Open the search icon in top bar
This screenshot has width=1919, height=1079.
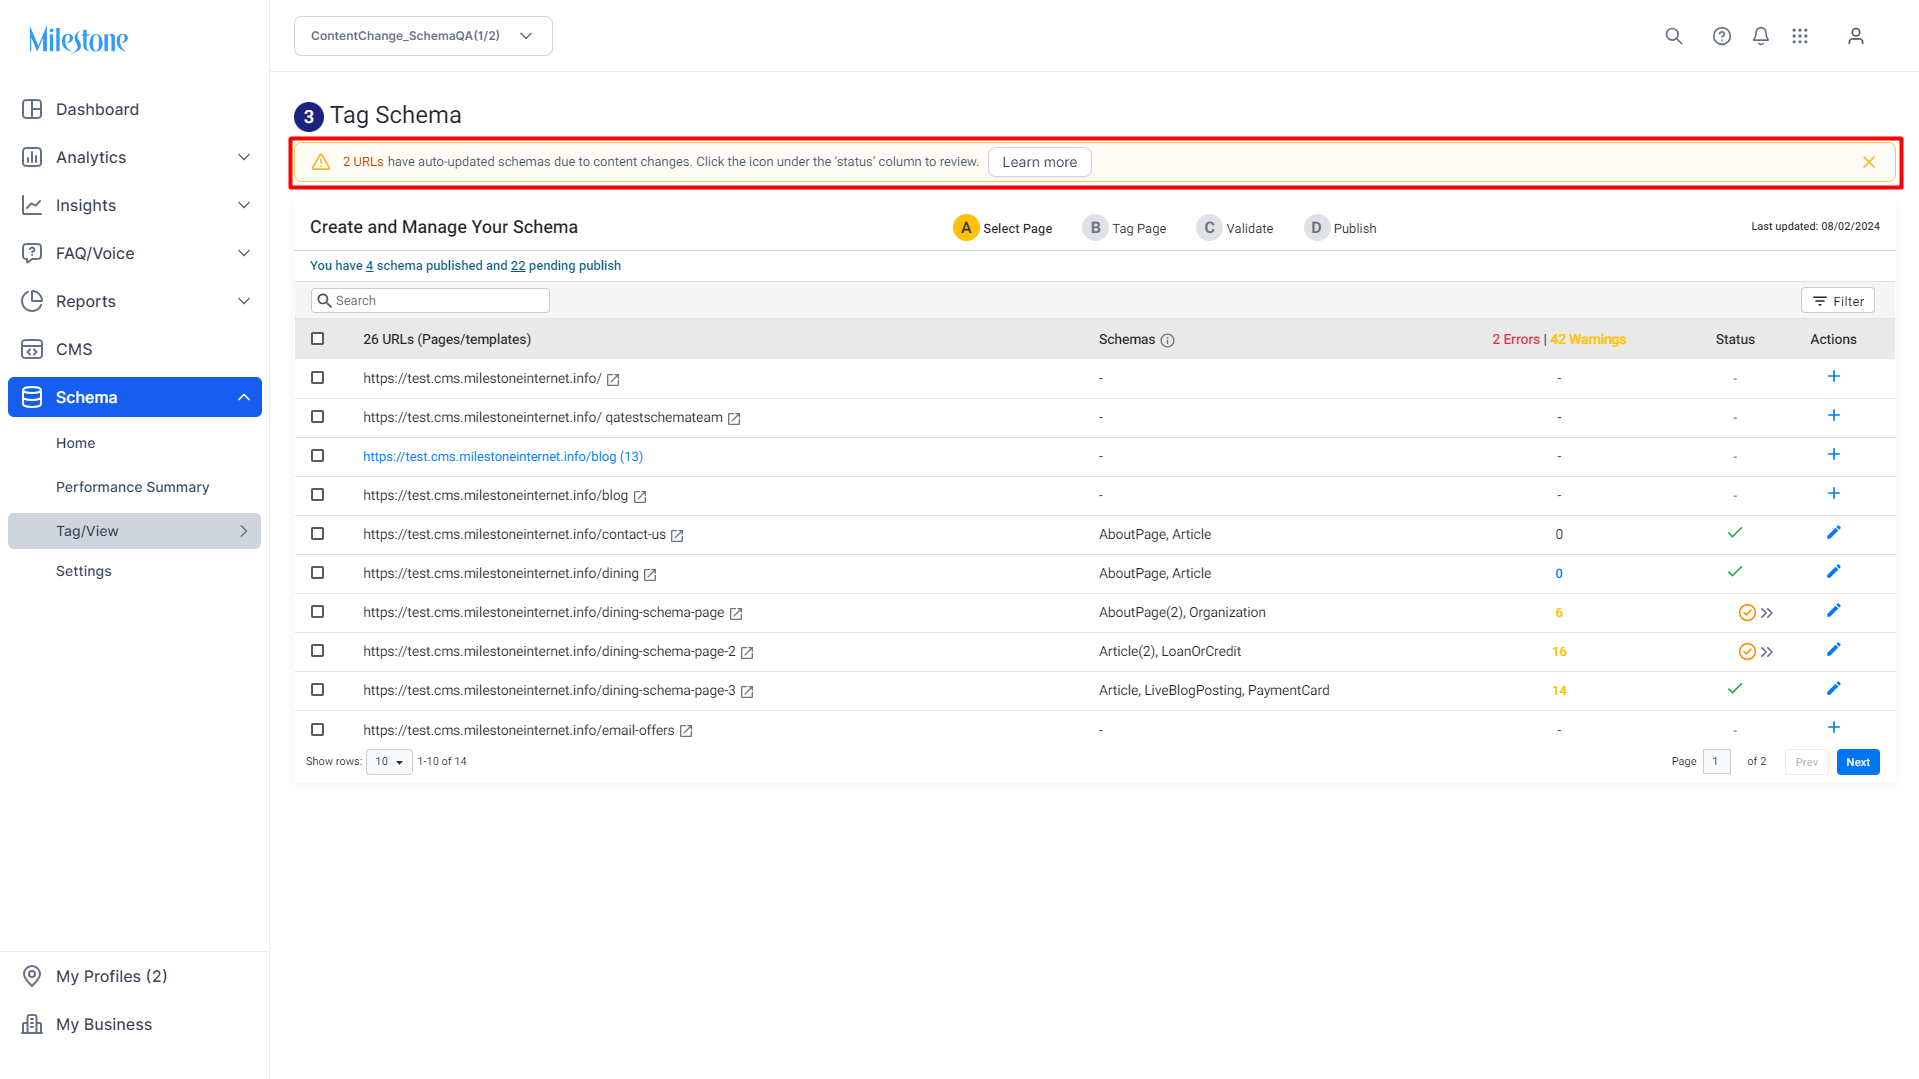[1673, 36]
